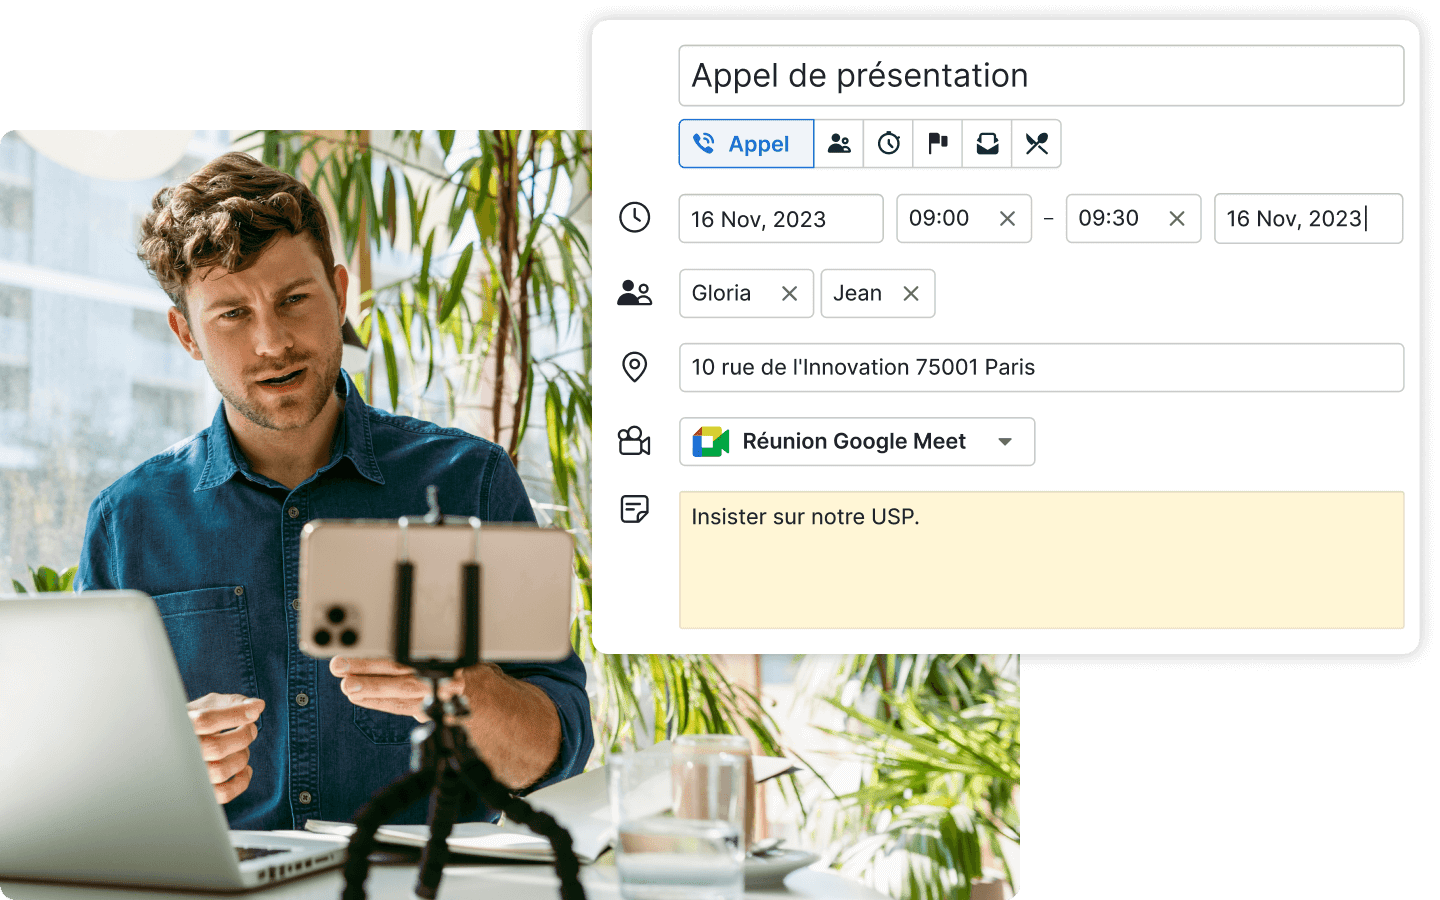The width and height of the screenshot is (1440, 900).
Task: Click the Gloria participant tag
Action: 722,294
